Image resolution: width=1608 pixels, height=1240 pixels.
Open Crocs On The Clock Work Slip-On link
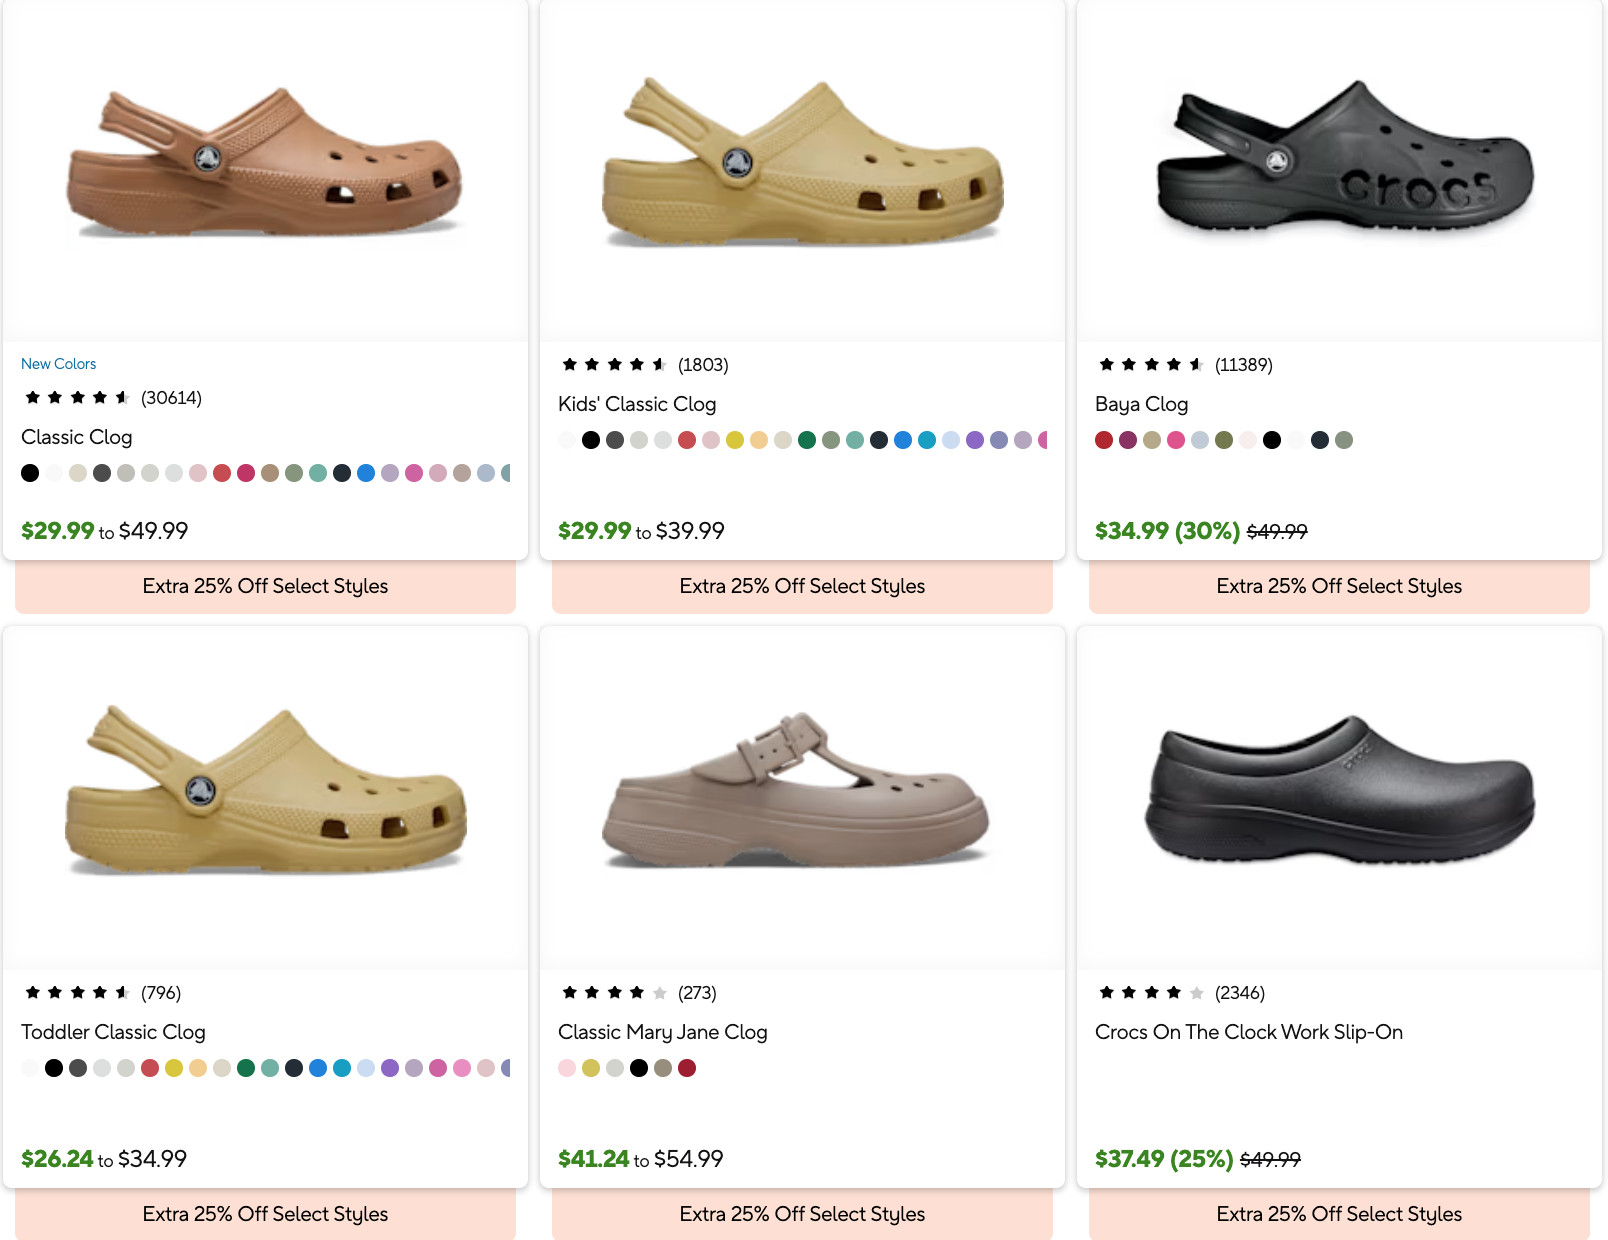tap(1248, 1032)
